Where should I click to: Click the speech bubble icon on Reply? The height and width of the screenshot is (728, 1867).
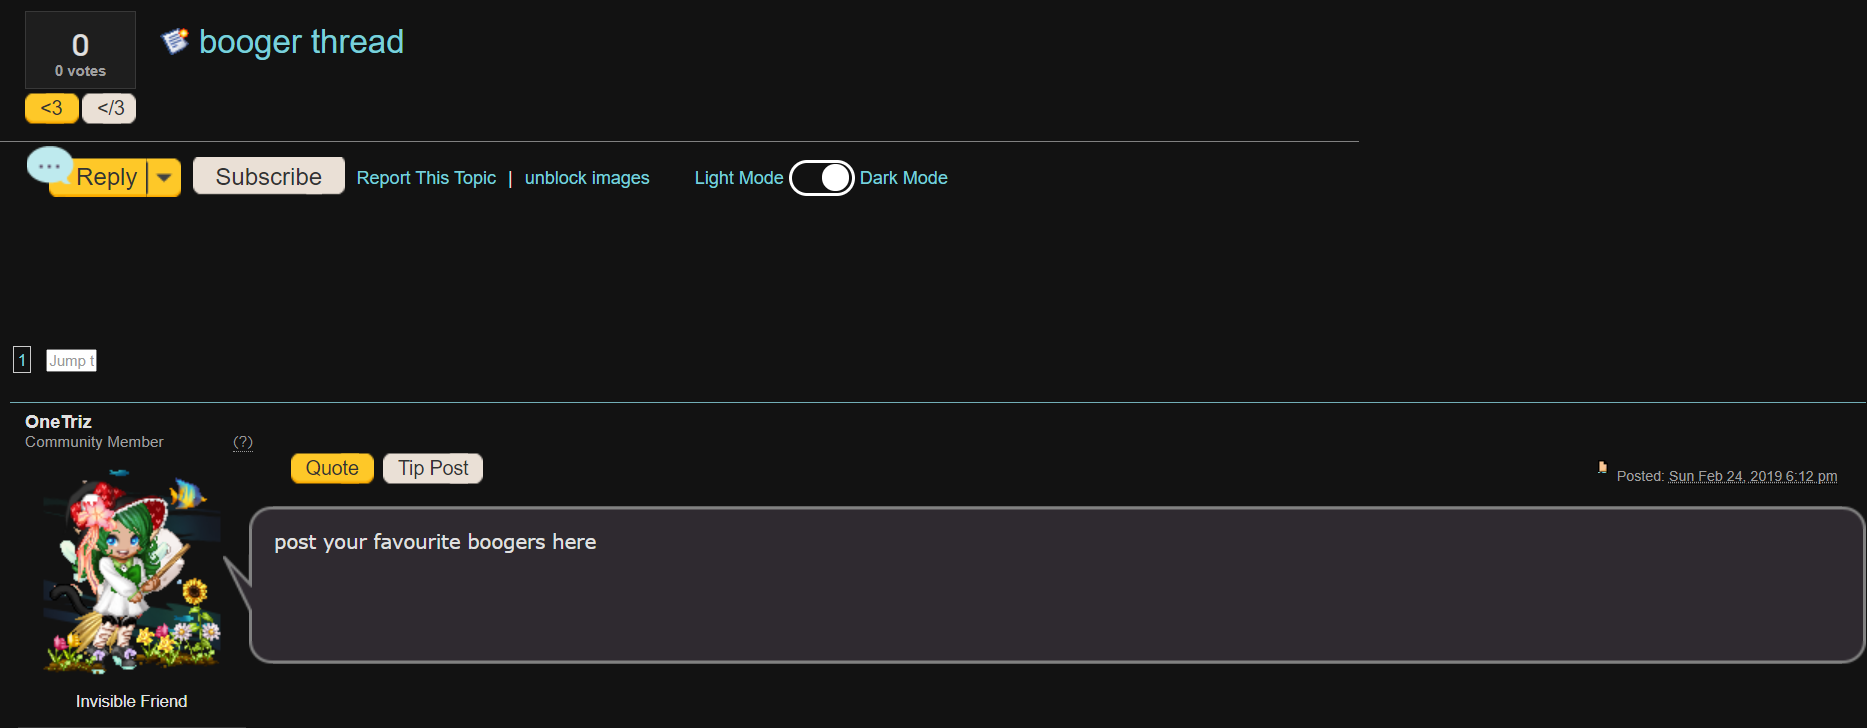(49, 165)
